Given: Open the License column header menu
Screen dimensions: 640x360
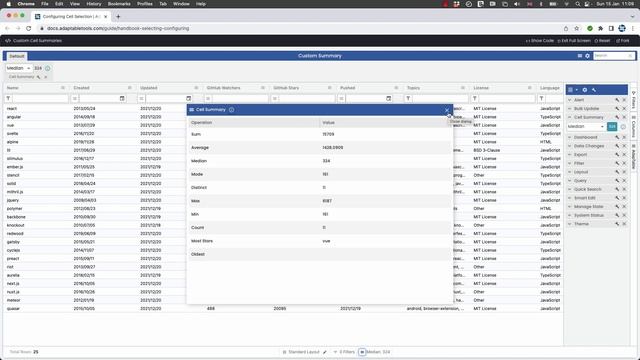Looking at the screenshot, I should pyautogui.click(x=530, y=88).
